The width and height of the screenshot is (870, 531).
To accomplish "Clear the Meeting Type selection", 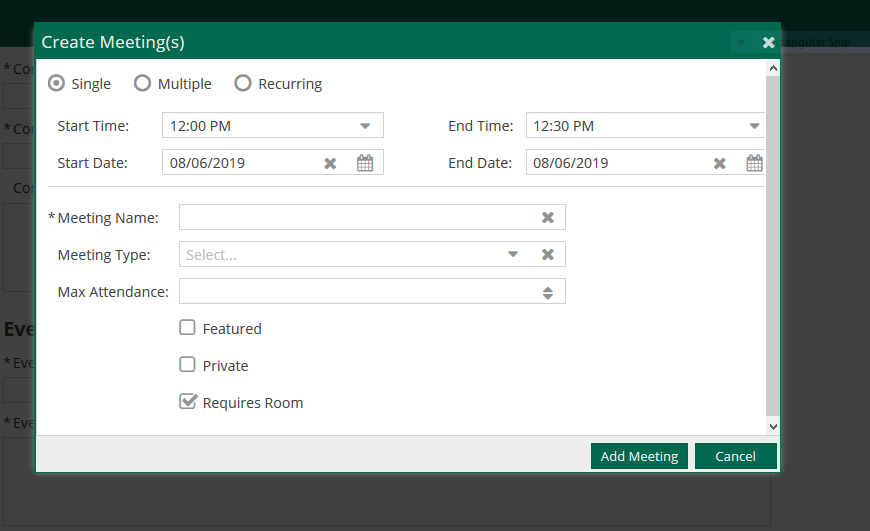I will (x=548, y=255).
